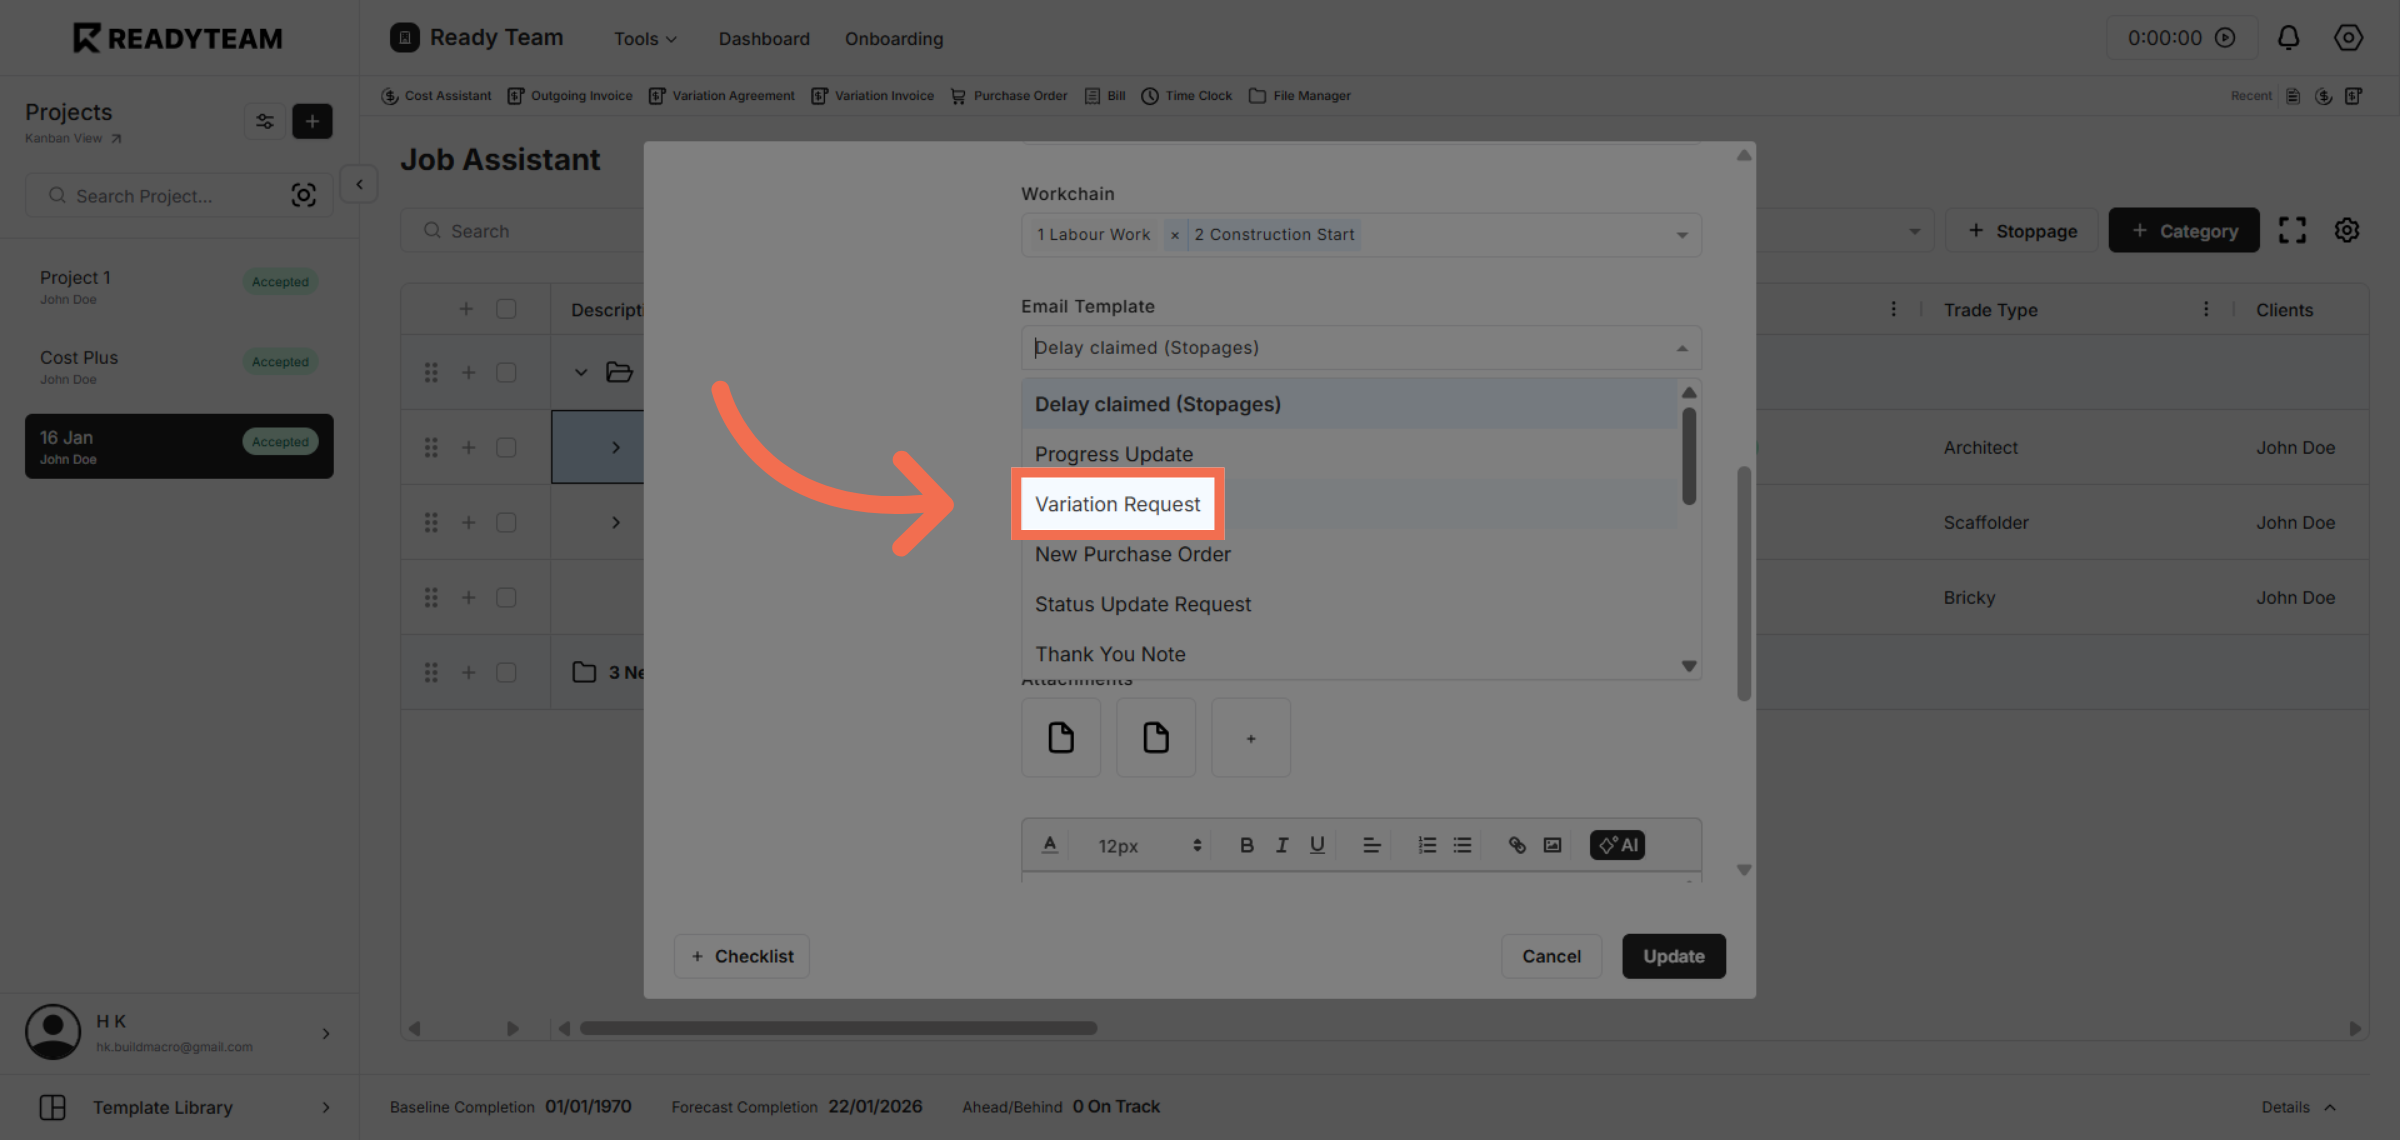Check the checkbox in the bottom folder row
2400x1140 pixels.
pos(506,672)
